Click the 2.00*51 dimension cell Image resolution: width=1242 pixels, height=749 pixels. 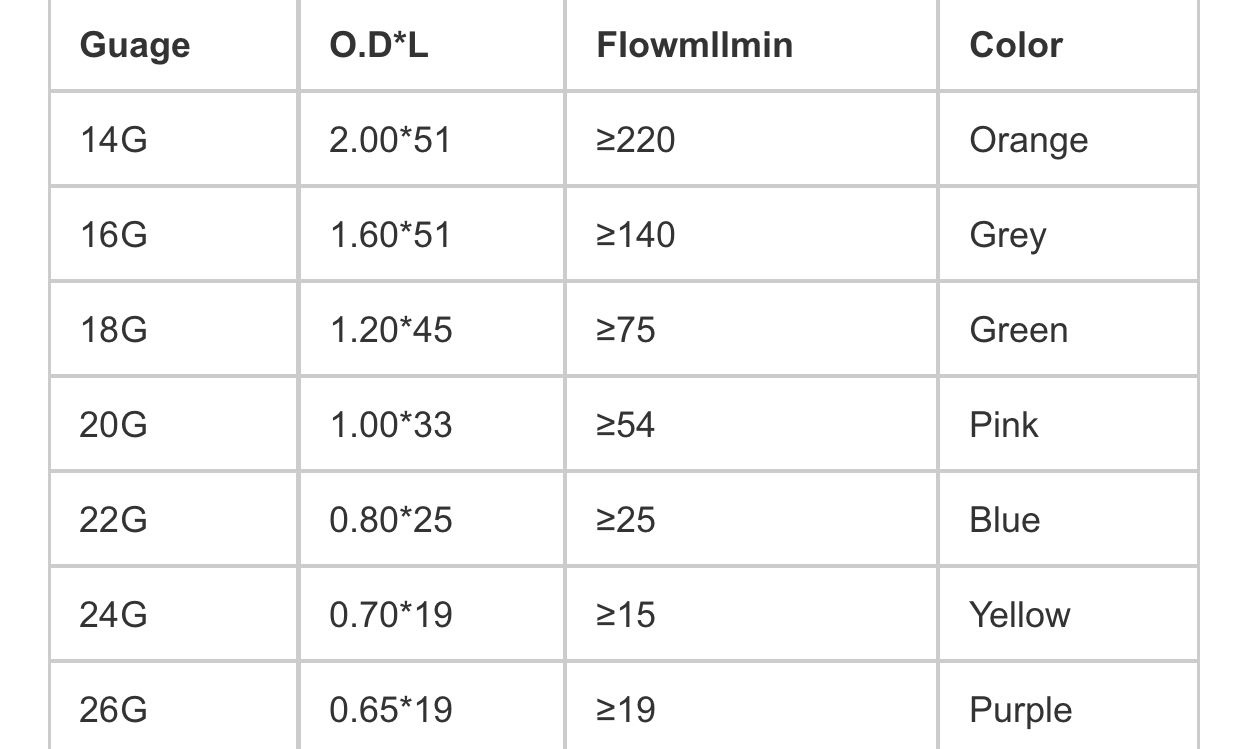click(390, 140)
